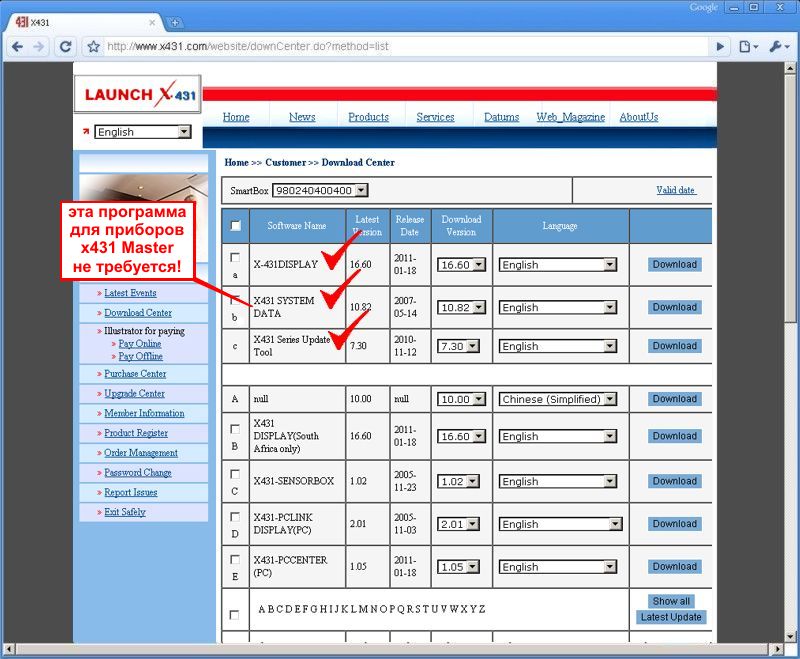Tick the checkbox in the alphabet filter row
The height and width of the screenshot is (659, 800).
[x=234, y=615]
